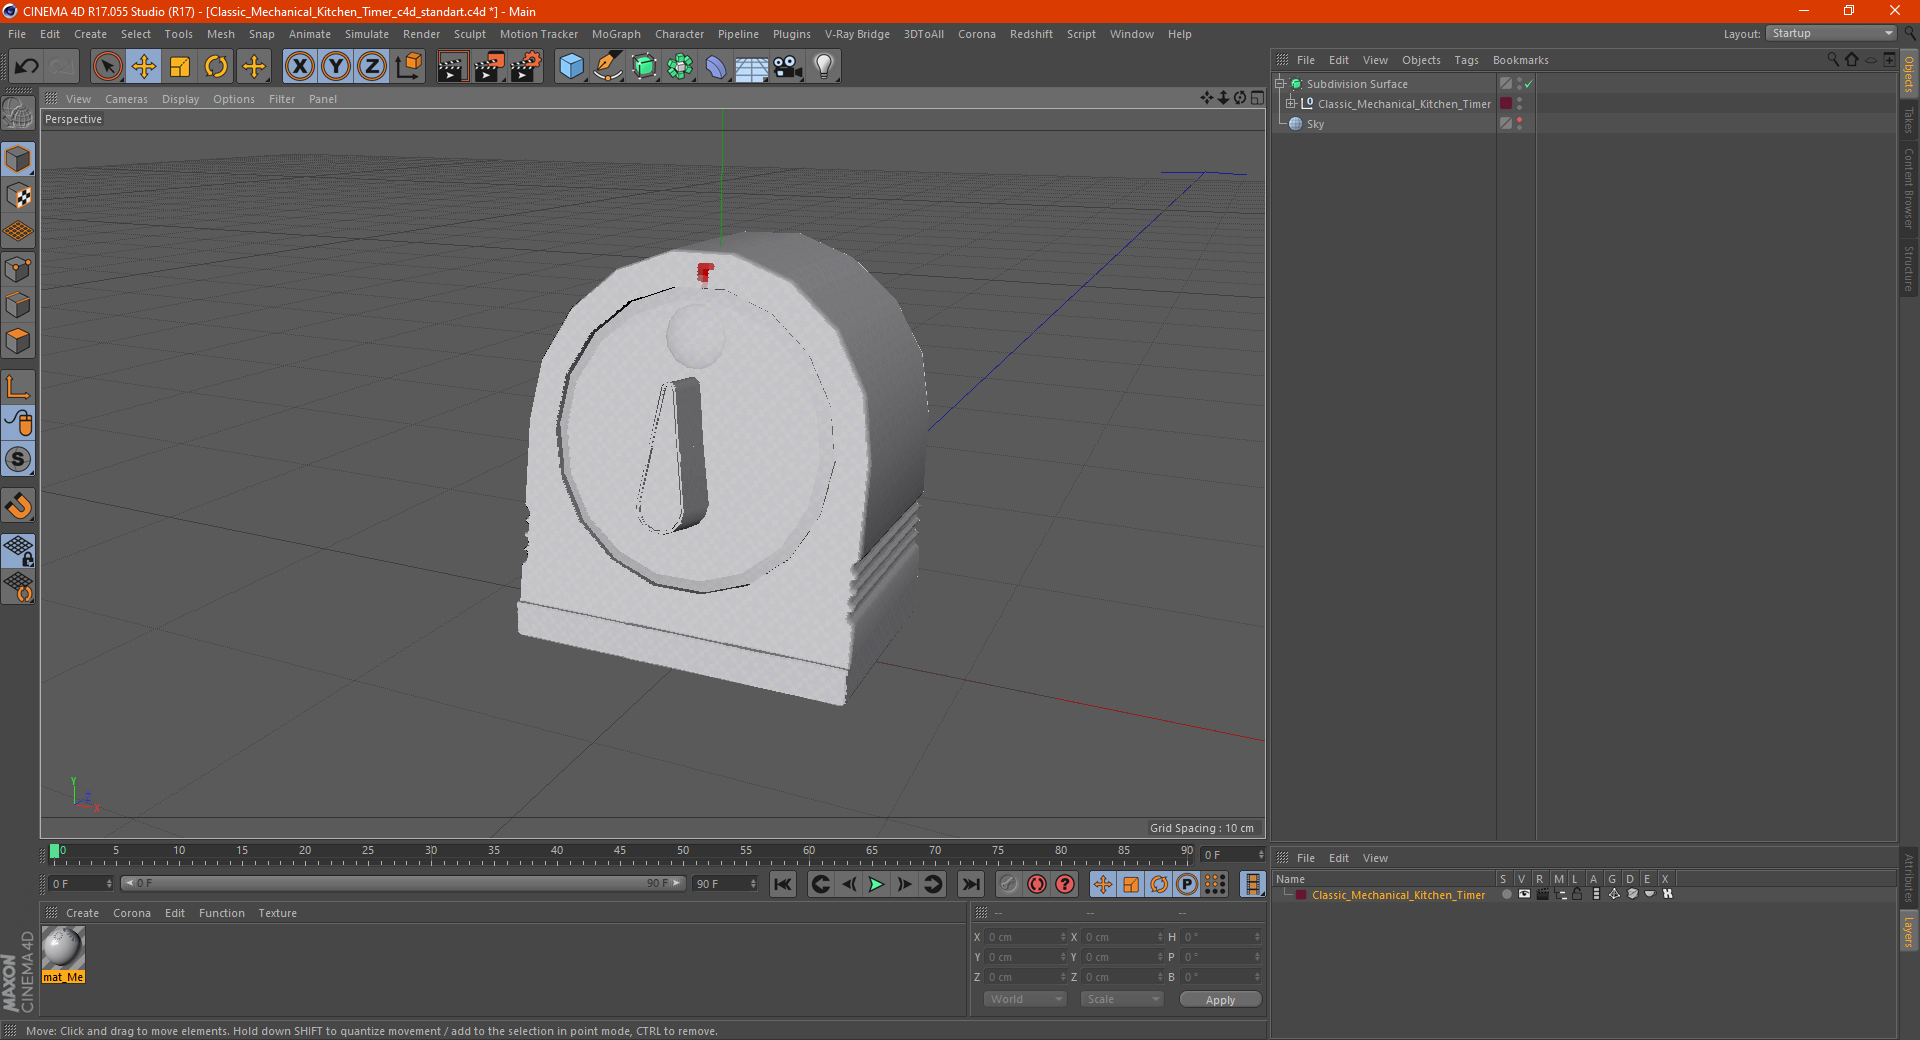Open the Array modeling objects icon
This screenshot has width=1920, height=1040.
pos(680,67)
